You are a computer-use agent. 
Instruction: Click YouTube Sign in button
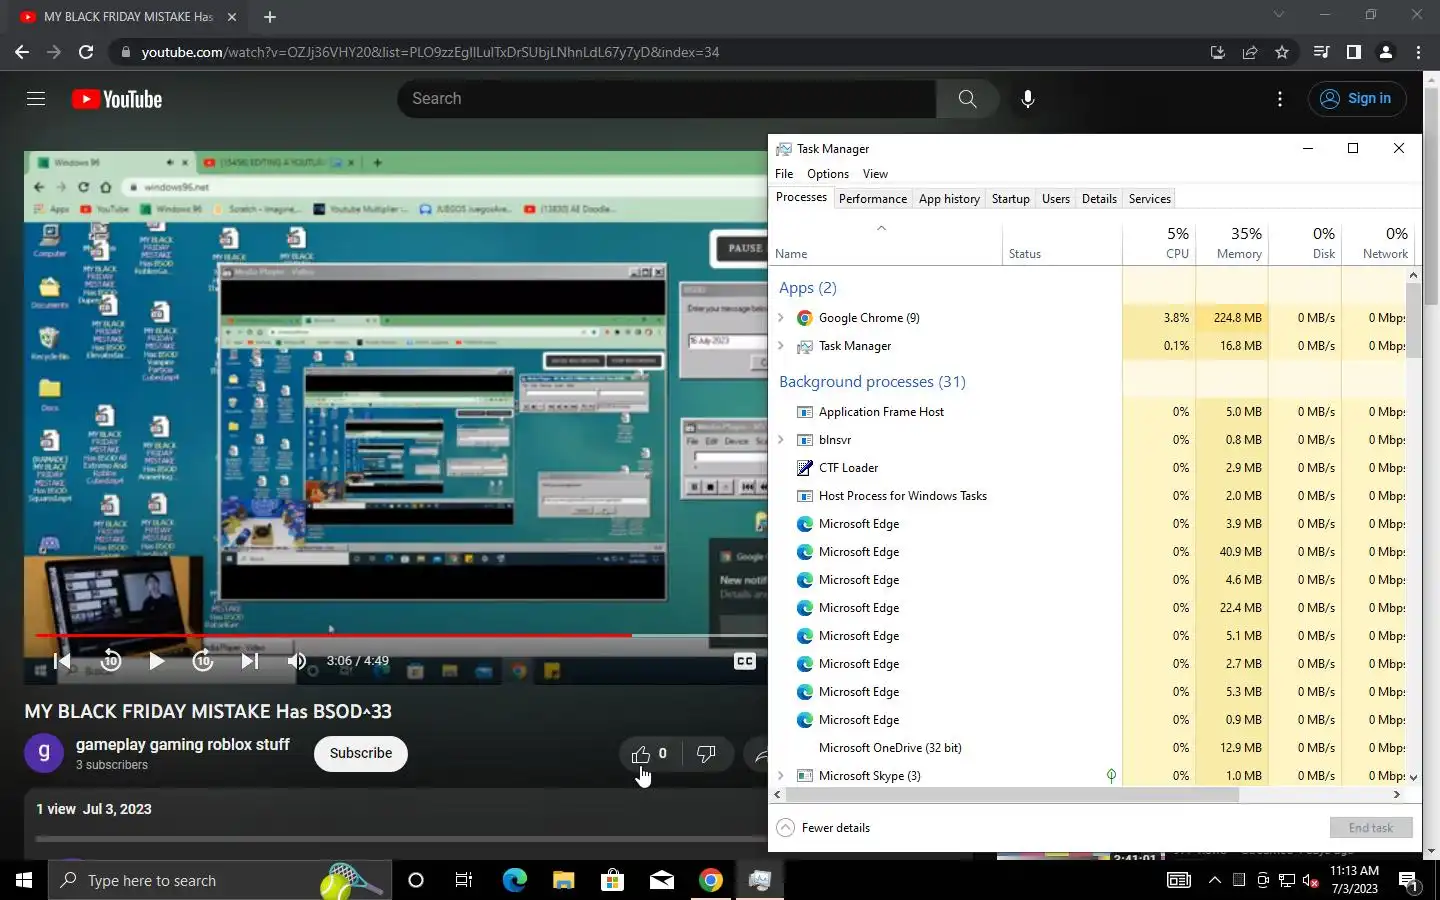(1357, 99)
